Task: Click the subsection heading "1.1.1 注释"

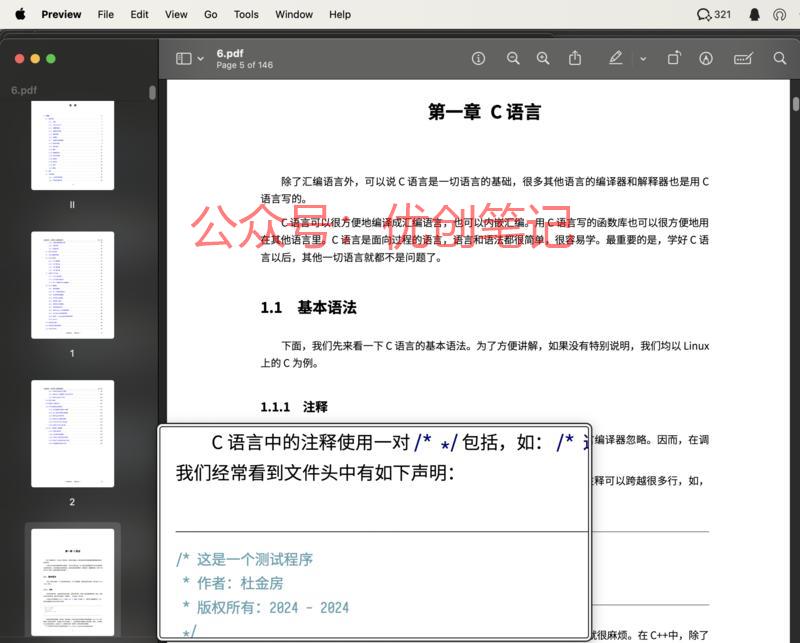Action: (294, 407)
